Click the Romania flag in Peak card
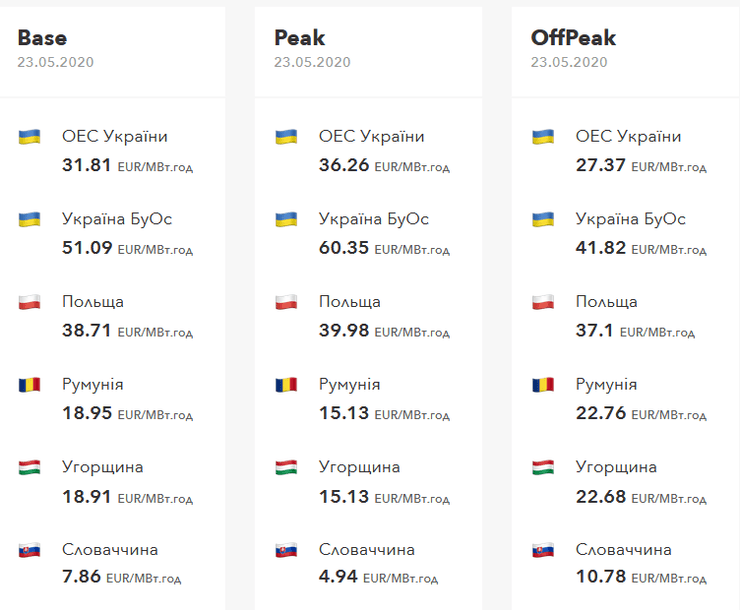This screenshot has height=610, width=740. click(x=286, y=385)
